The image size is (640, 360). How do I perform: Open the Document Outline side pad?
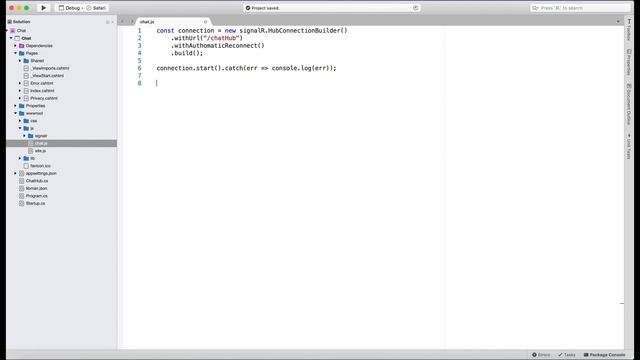tap(629, 104)
